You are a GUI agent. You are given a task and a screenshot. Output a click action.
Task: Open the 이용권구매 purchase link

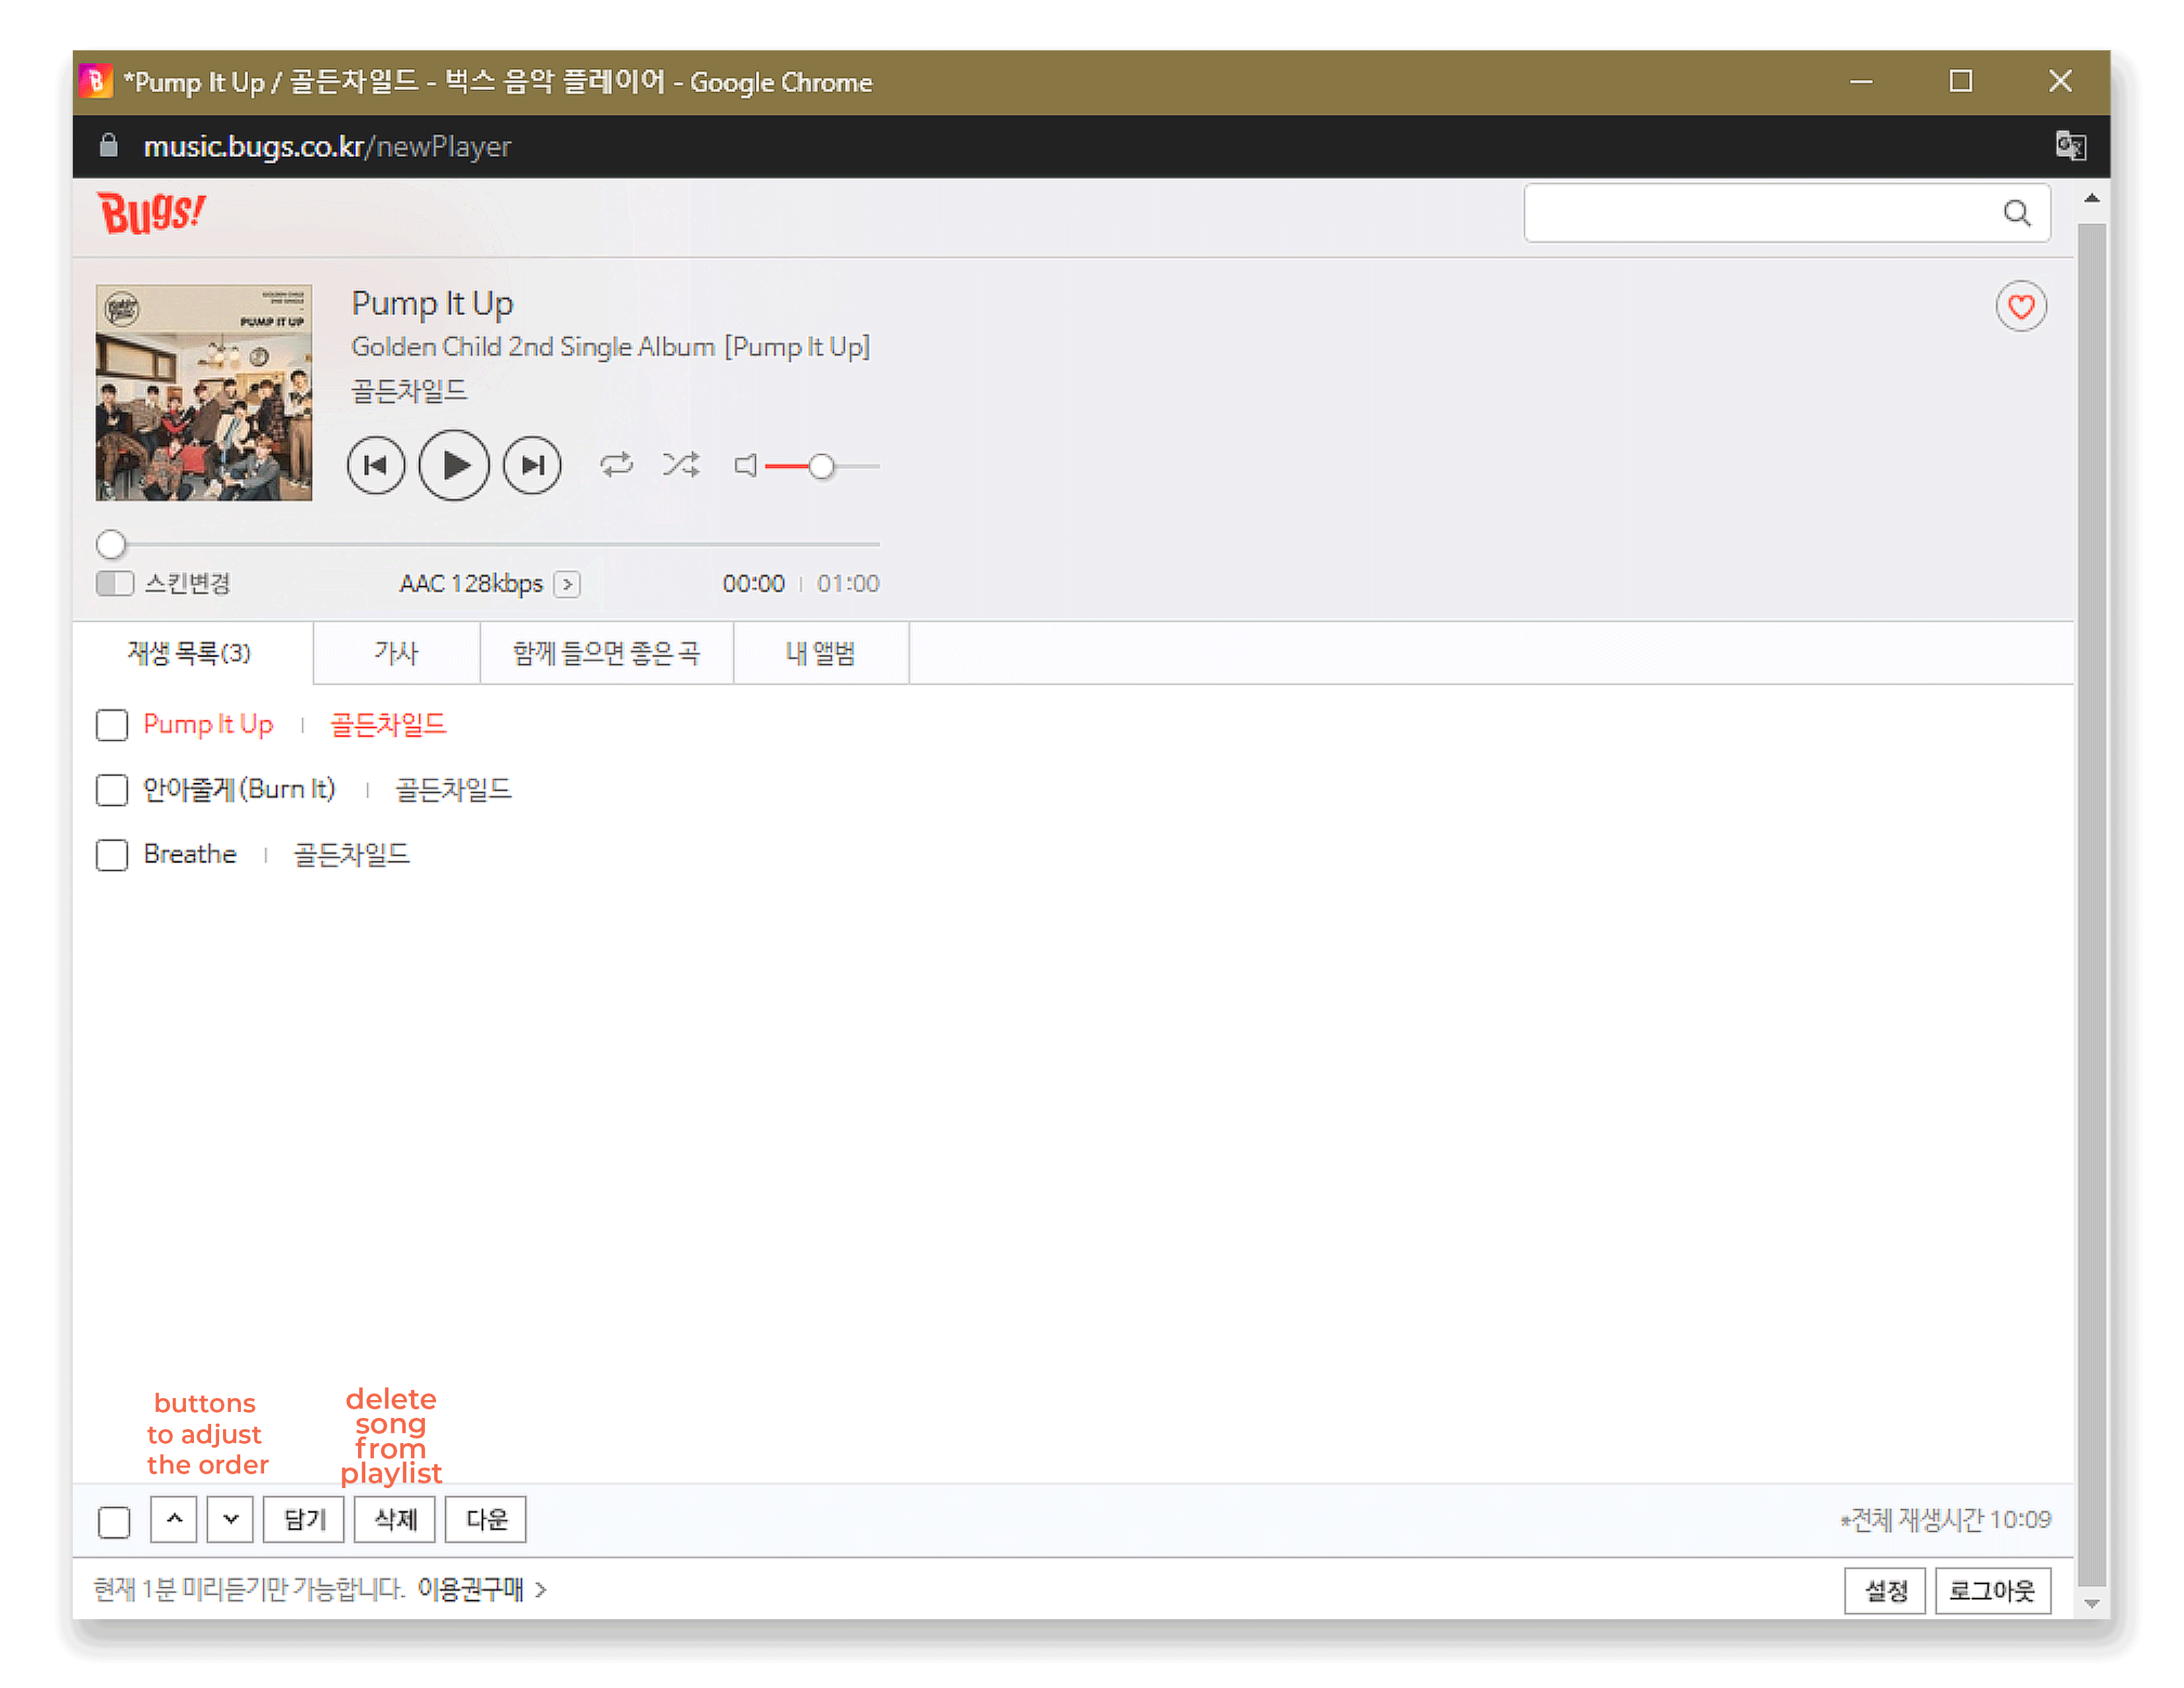[471, 1589]
